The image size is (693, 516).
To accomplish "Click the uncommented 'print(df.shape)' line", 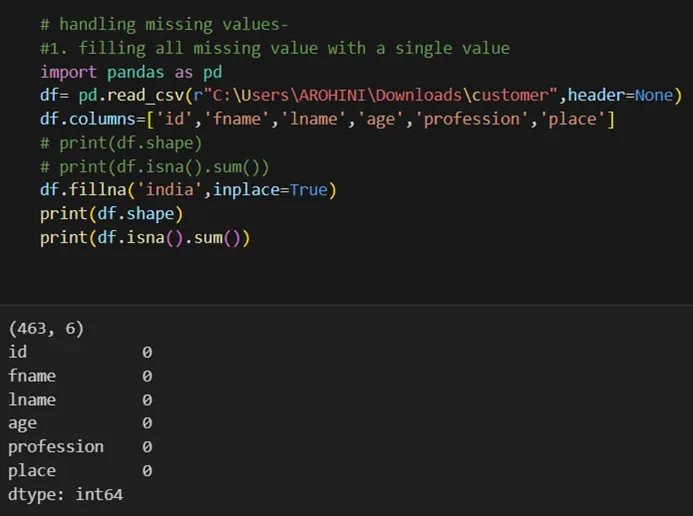I will point(111,214).
